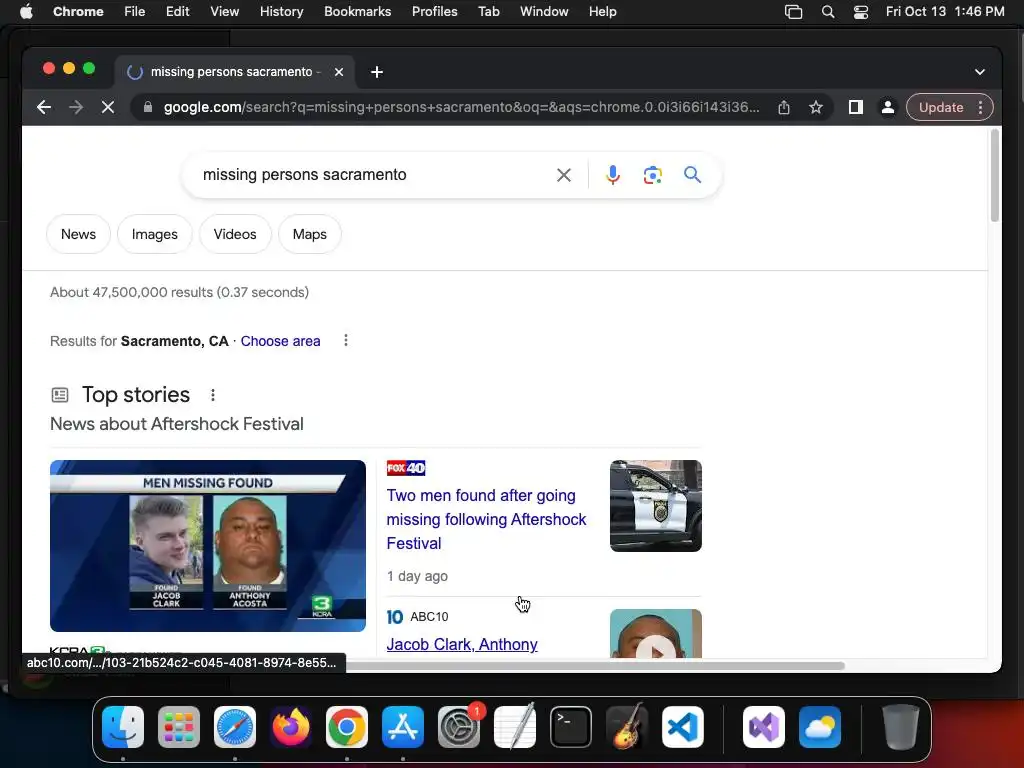The image size is (1024, 768).
Task: Open Chrome's three-dot Update menu
Action: [x=980, y=107]
